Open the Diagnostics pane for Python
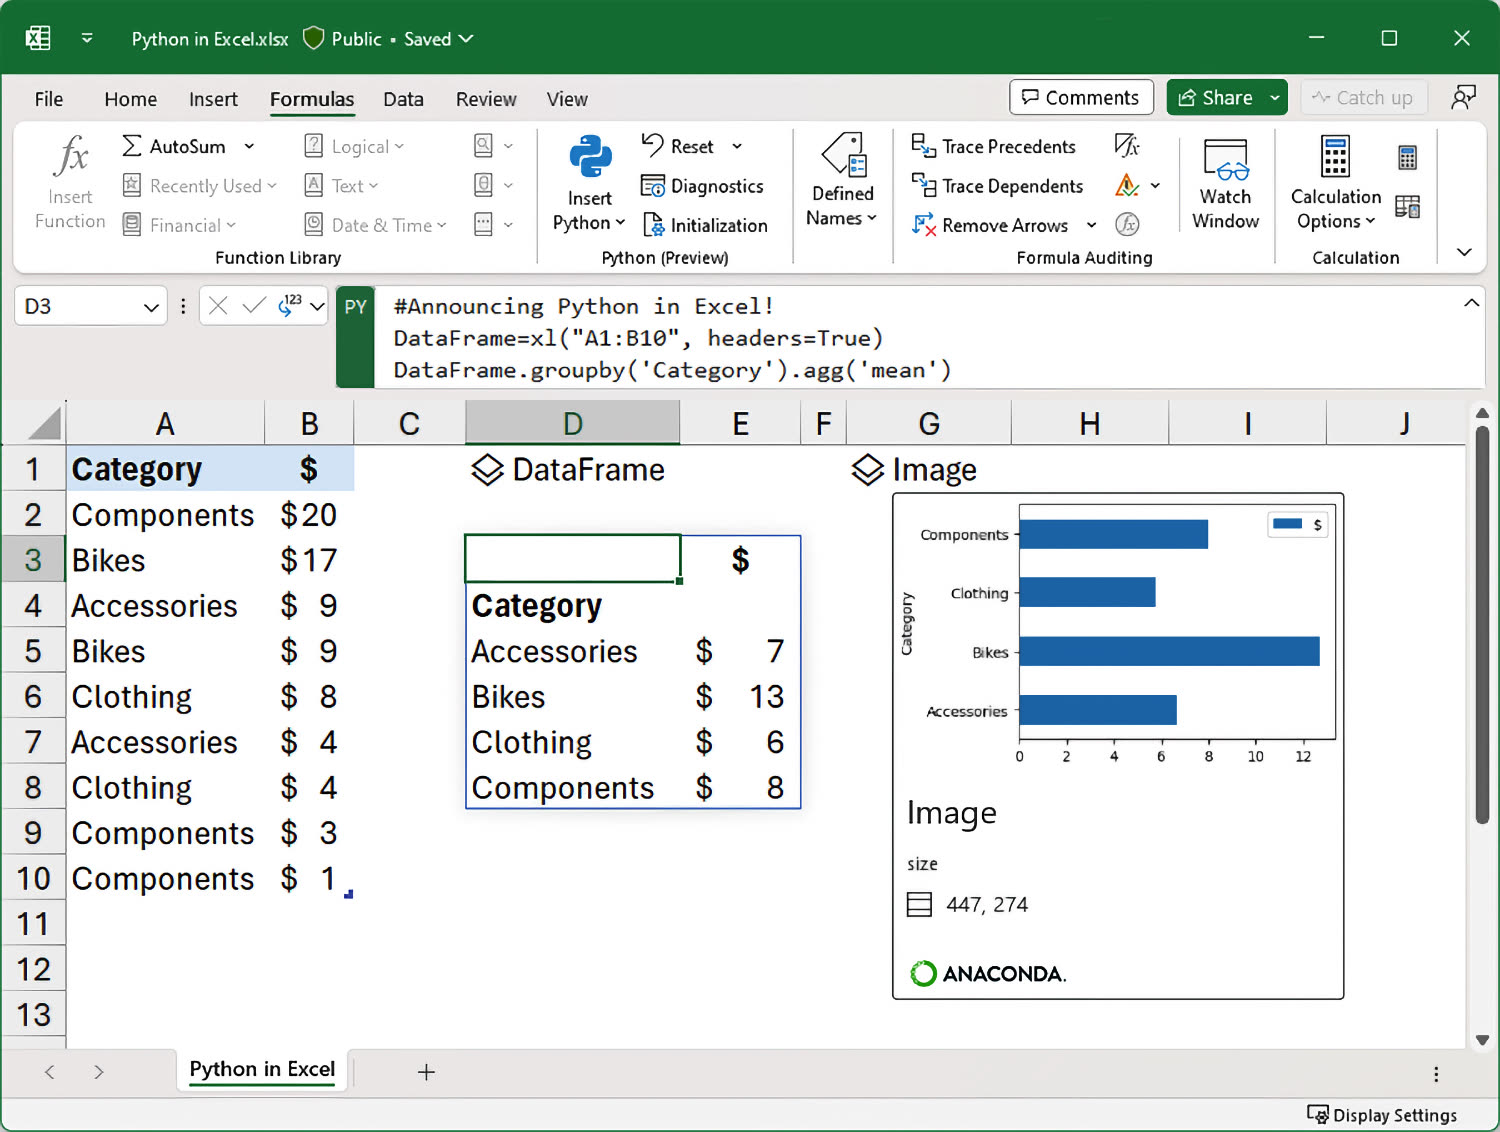The height and width of the screenshot is (1132, 1500). click(x=704, y=186)
